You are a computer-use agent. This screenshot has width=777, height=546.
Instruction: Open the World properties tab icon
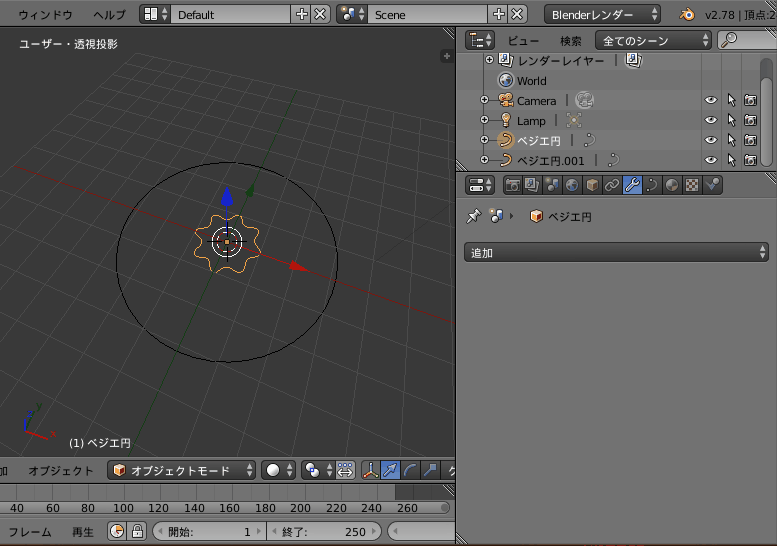click(572, 185)
